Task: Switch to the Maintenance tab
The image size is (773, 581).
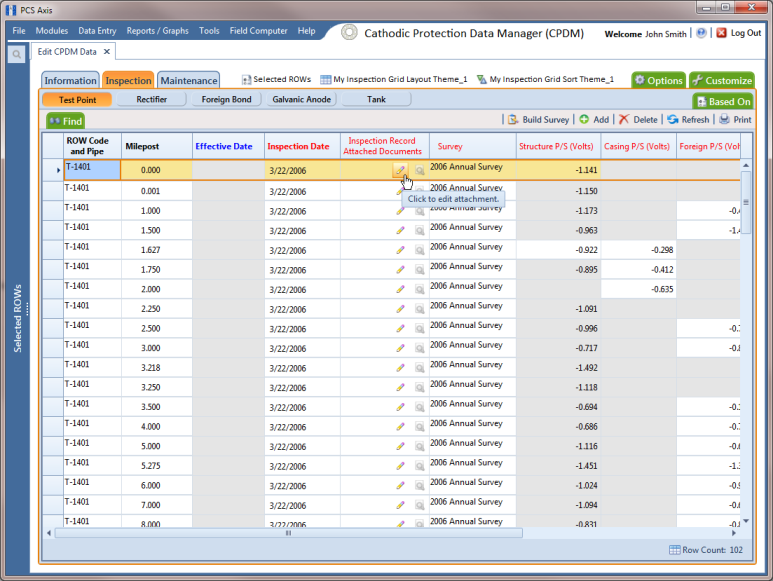Action: point(189,80)
